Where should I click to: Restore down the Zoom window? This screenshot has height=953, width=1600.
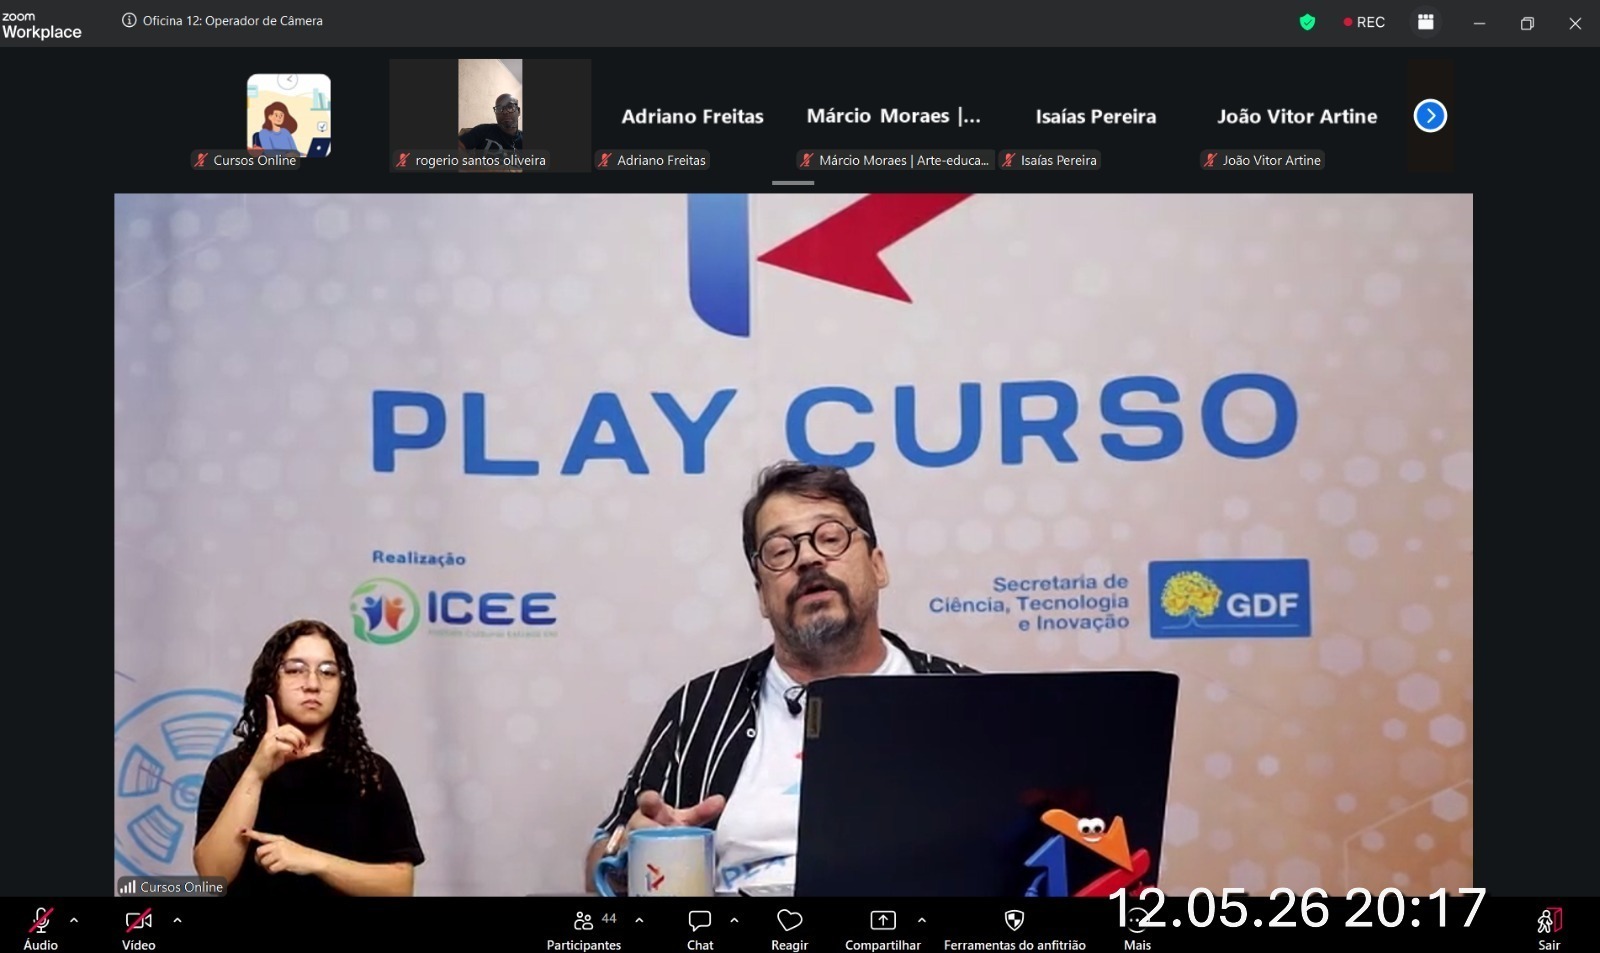[1527, 23]
